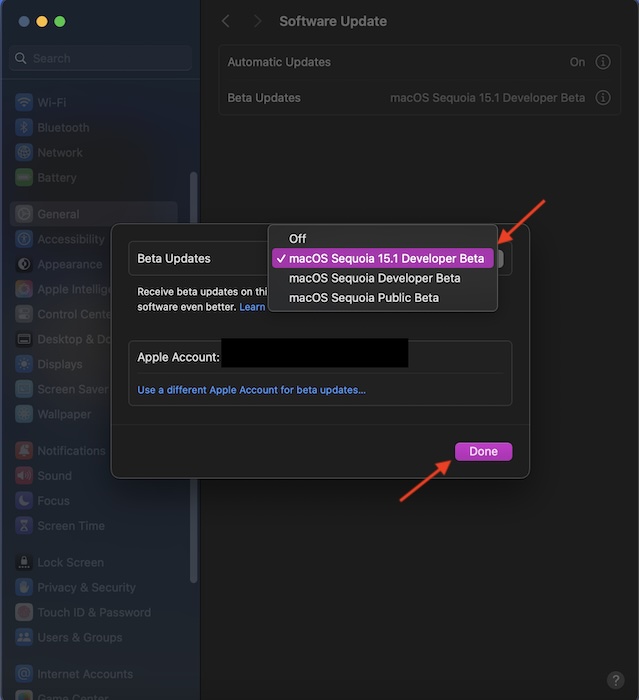This screenshot has height=700, width=639.
Task: Click the Software Update title
Action: (x=333, y=21)
